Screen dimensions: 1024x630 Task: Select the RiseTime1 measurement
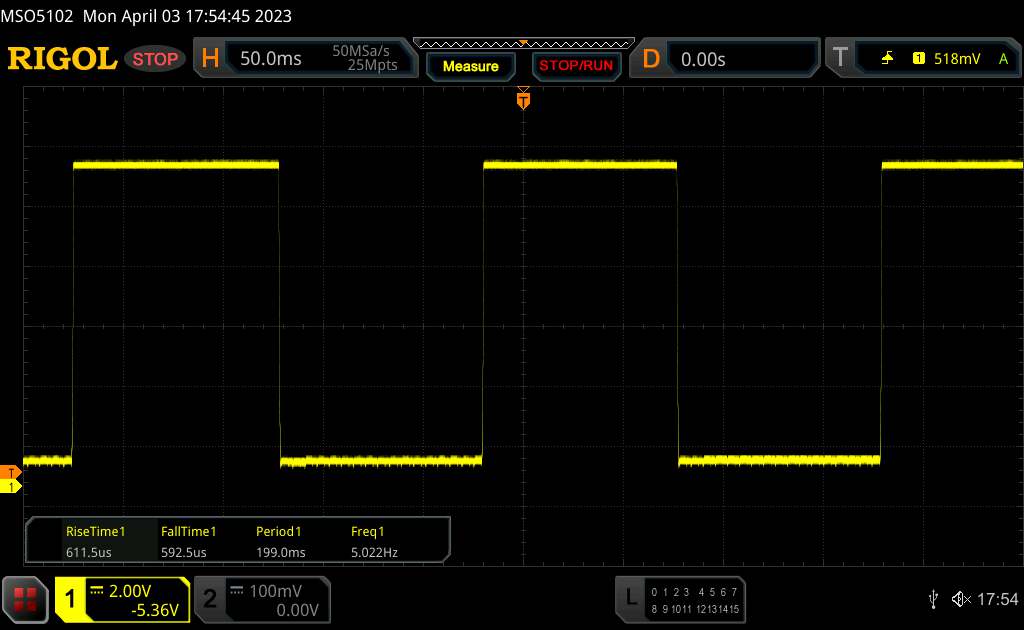coord(95,531)
